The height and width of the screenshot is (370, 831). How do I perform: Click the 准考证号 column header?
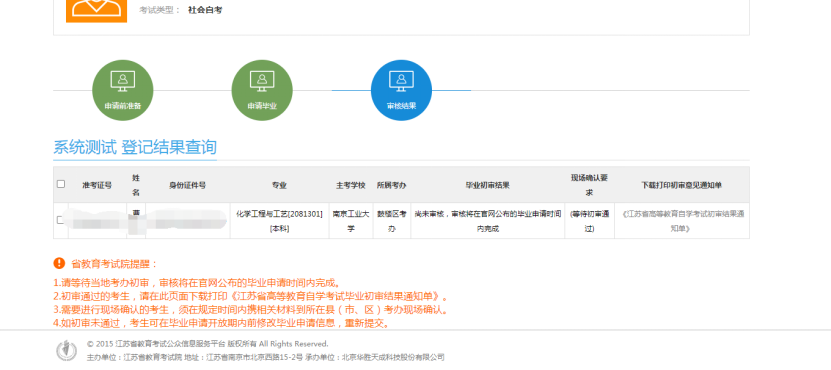[x=97, y=185]
